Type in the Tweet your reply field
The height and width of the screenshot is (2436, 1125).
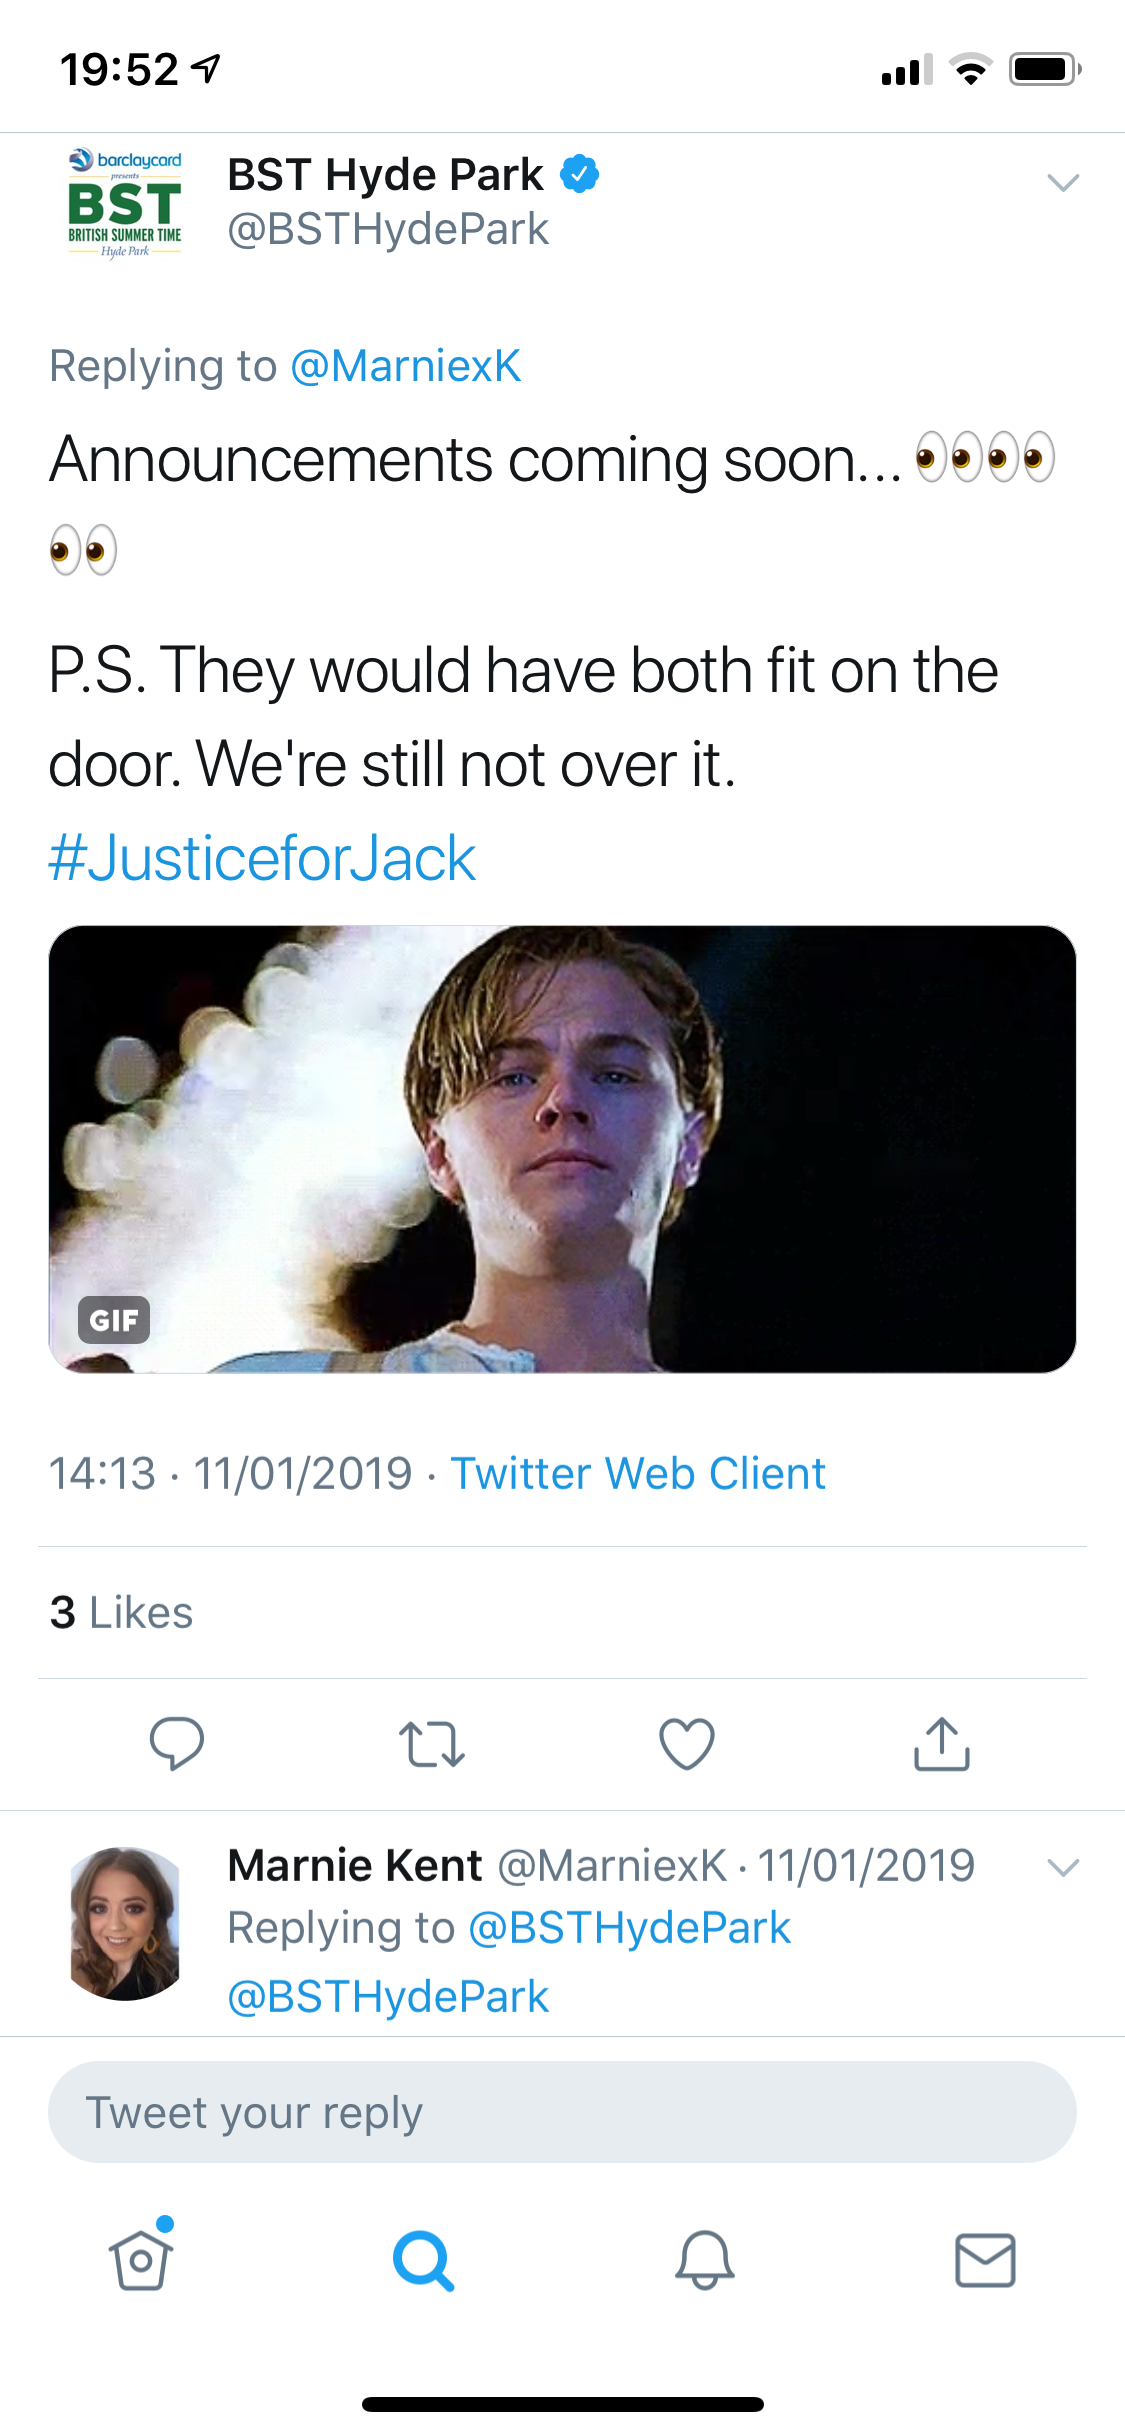pyautogui.click(x=562, y=2112)
